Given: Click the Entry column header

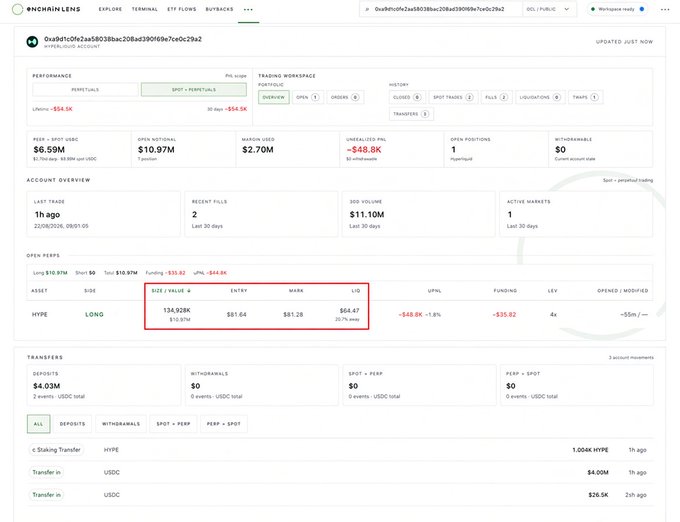Looking at the screenshot, I should tap(239, 290).
